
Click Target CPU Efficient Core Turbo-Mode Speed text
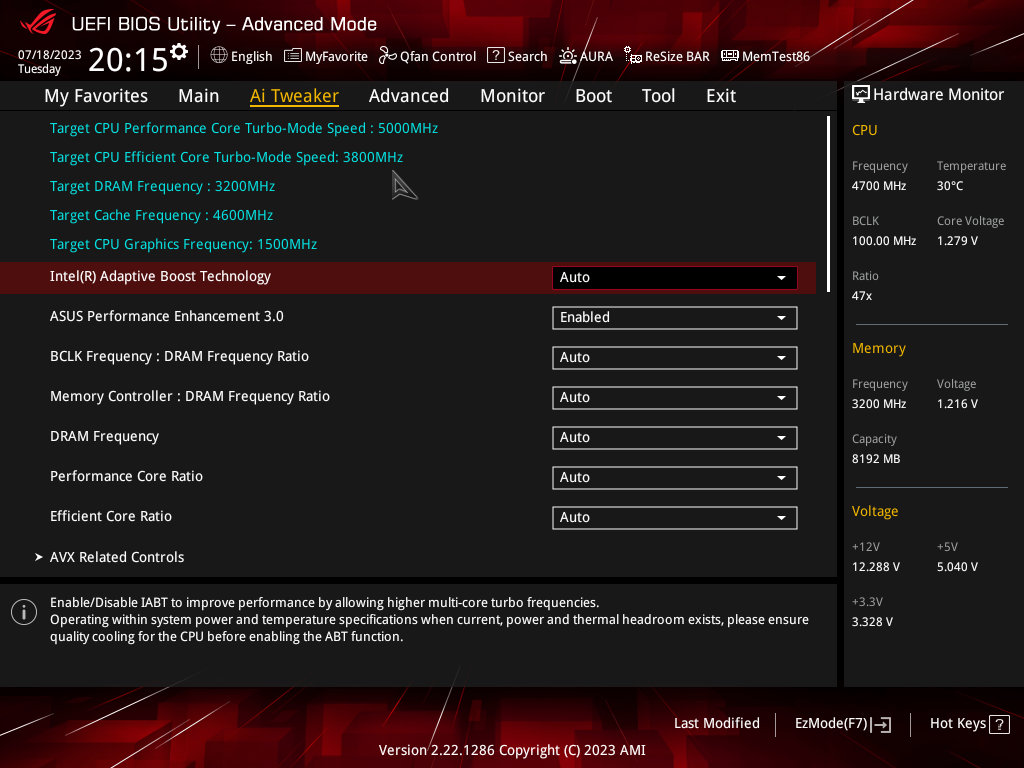(x=227, y=157)
